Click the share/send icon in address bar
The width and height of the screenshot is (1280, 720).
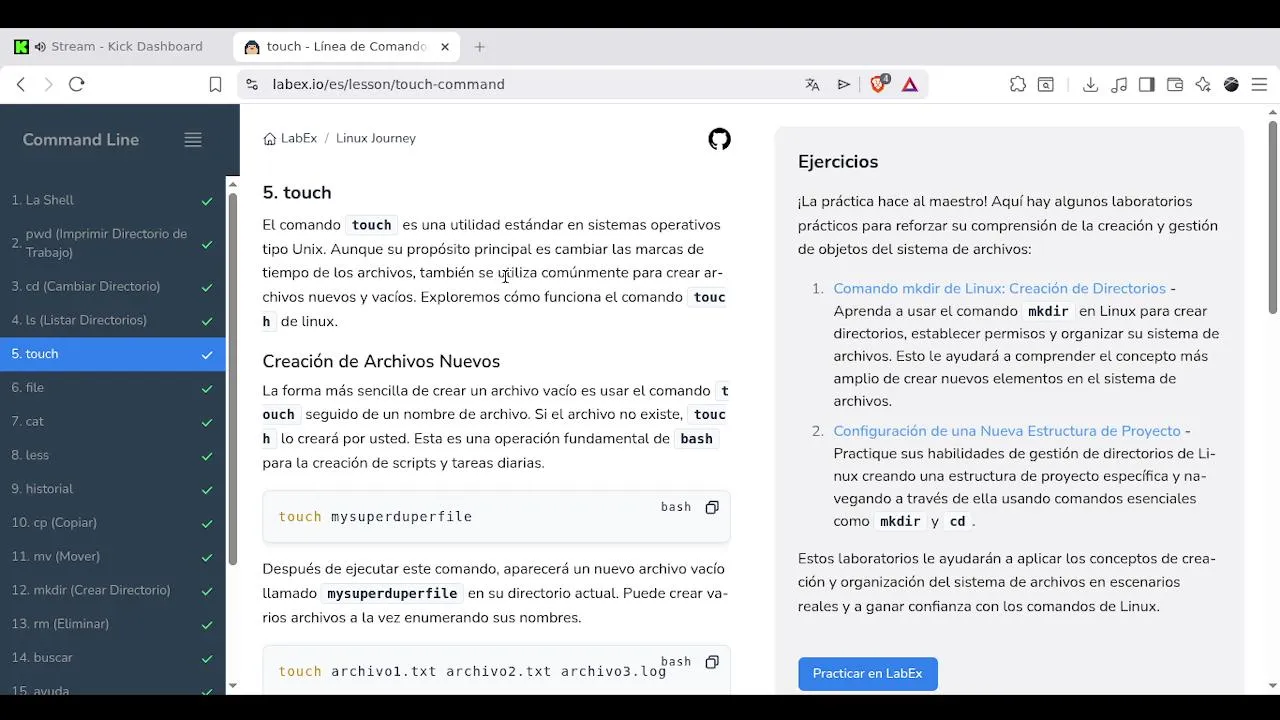[x=844, y=85]
